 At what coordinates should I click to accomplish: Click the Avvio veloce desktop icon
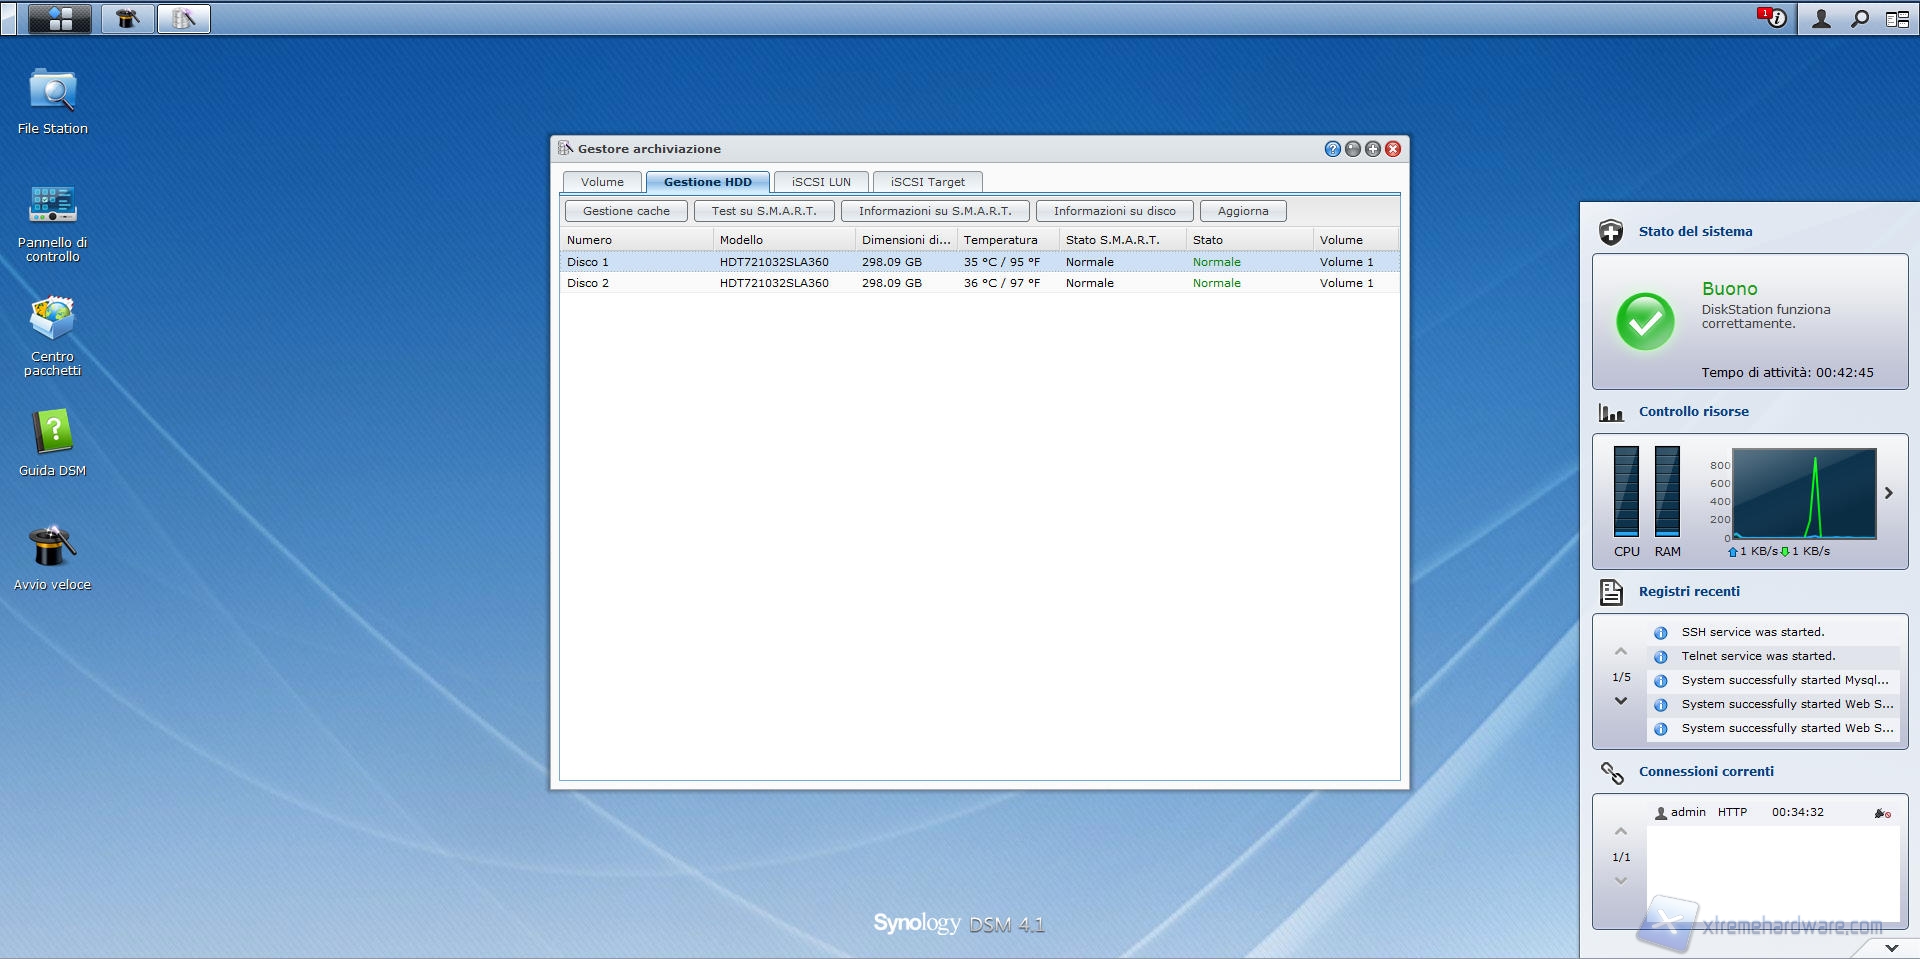click(x=52, y=547)
